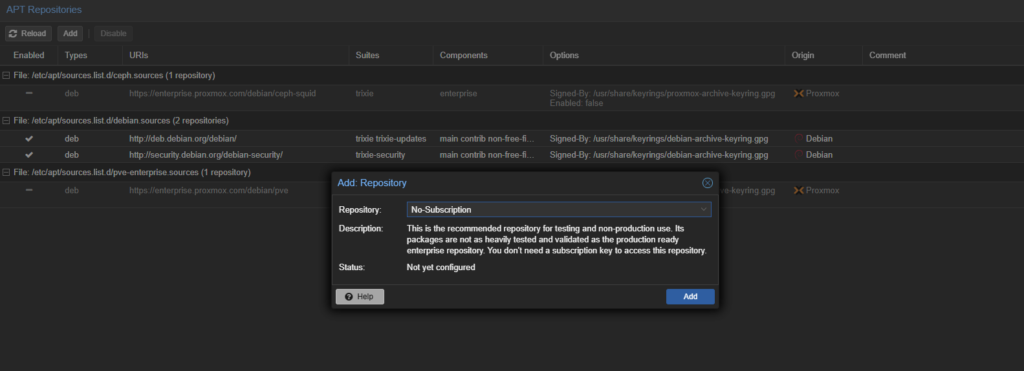Click the 'Not yet configured' status text
Image resolution: width=1024 pixels, height=371 pixels.
tap(441, 267)
